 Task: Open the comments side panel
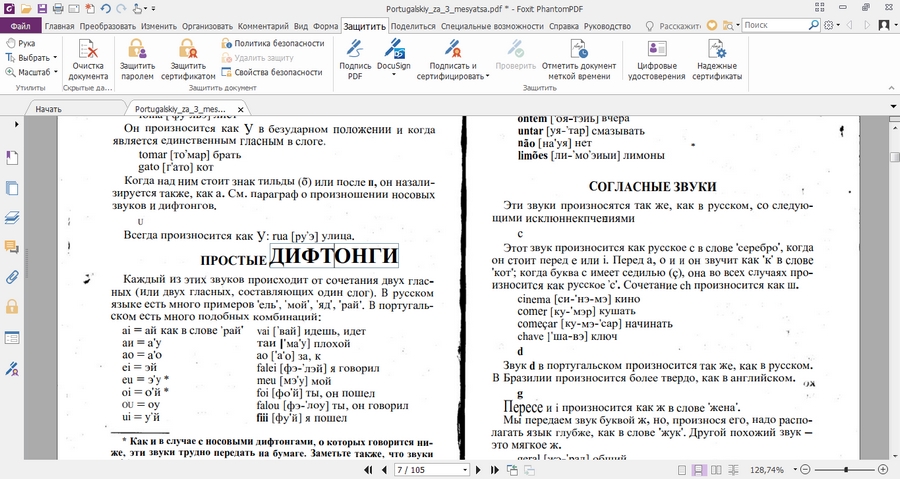[x=13, y=246]
